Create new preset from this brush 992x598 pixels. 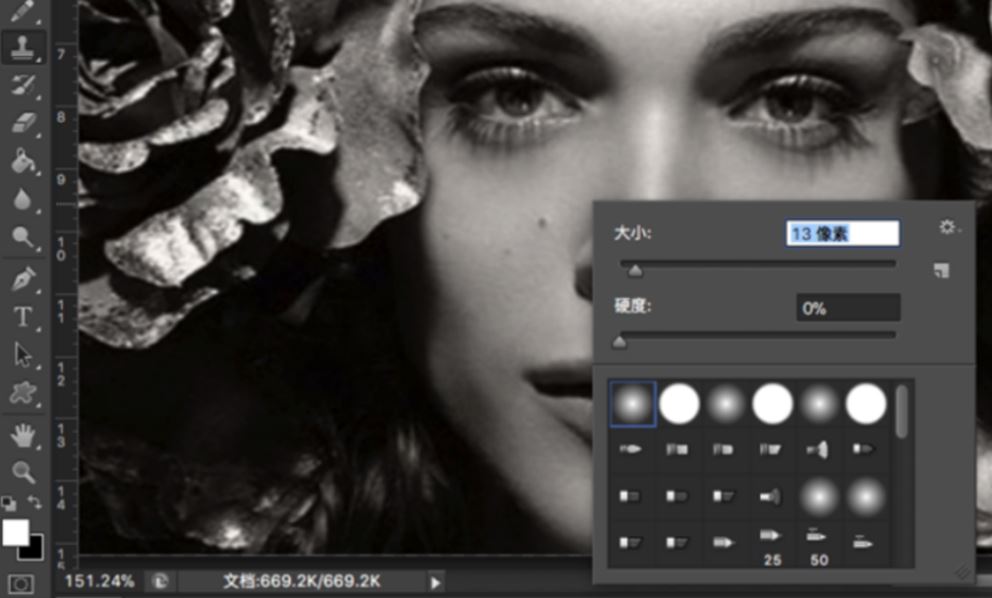click(x=940, y=271)
